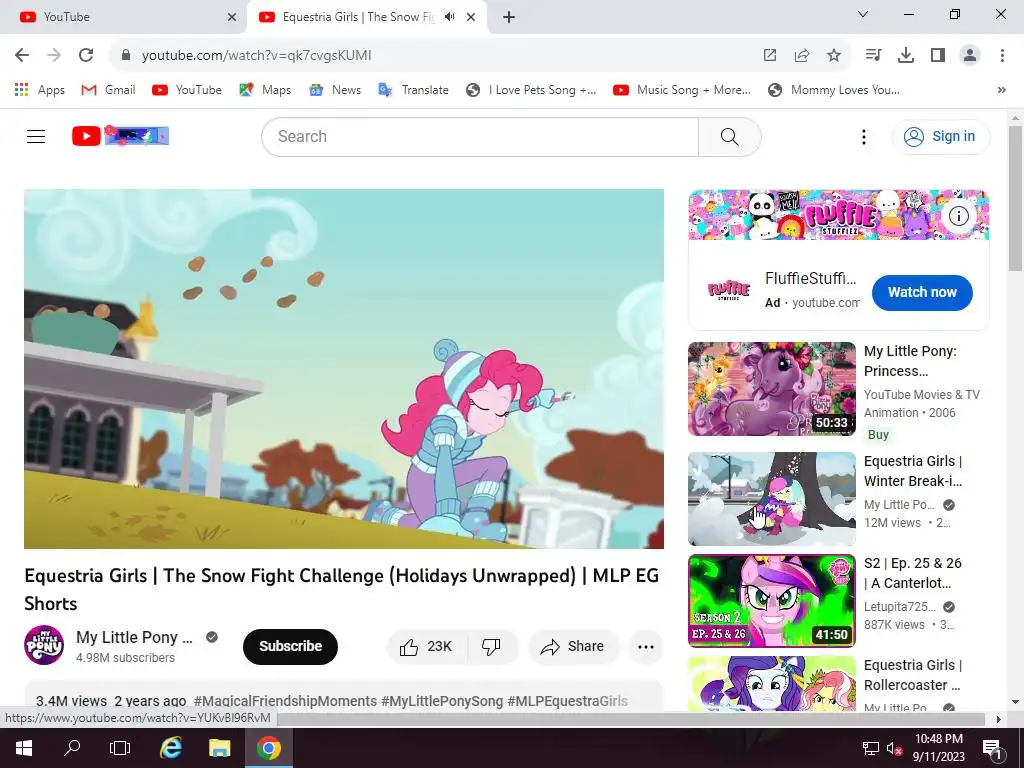Mute the tab via speaker icon
Viewport: 1024px width, 768px height.
(x=449, y=17)
